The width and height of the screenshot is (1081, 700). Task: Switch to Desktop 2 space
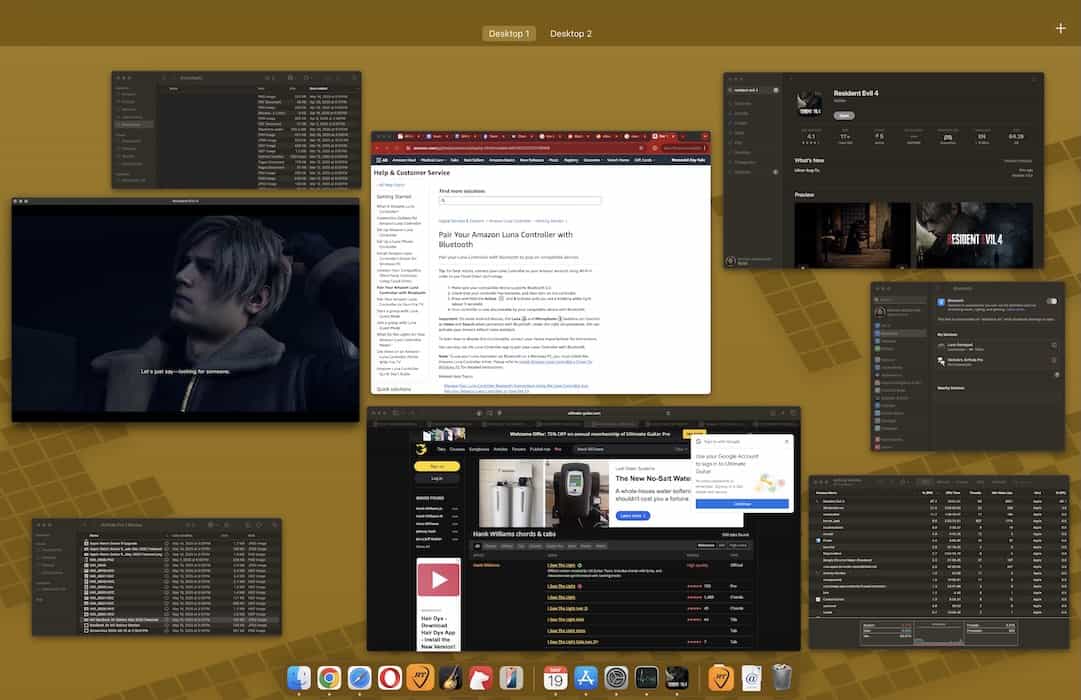[571, 33]
